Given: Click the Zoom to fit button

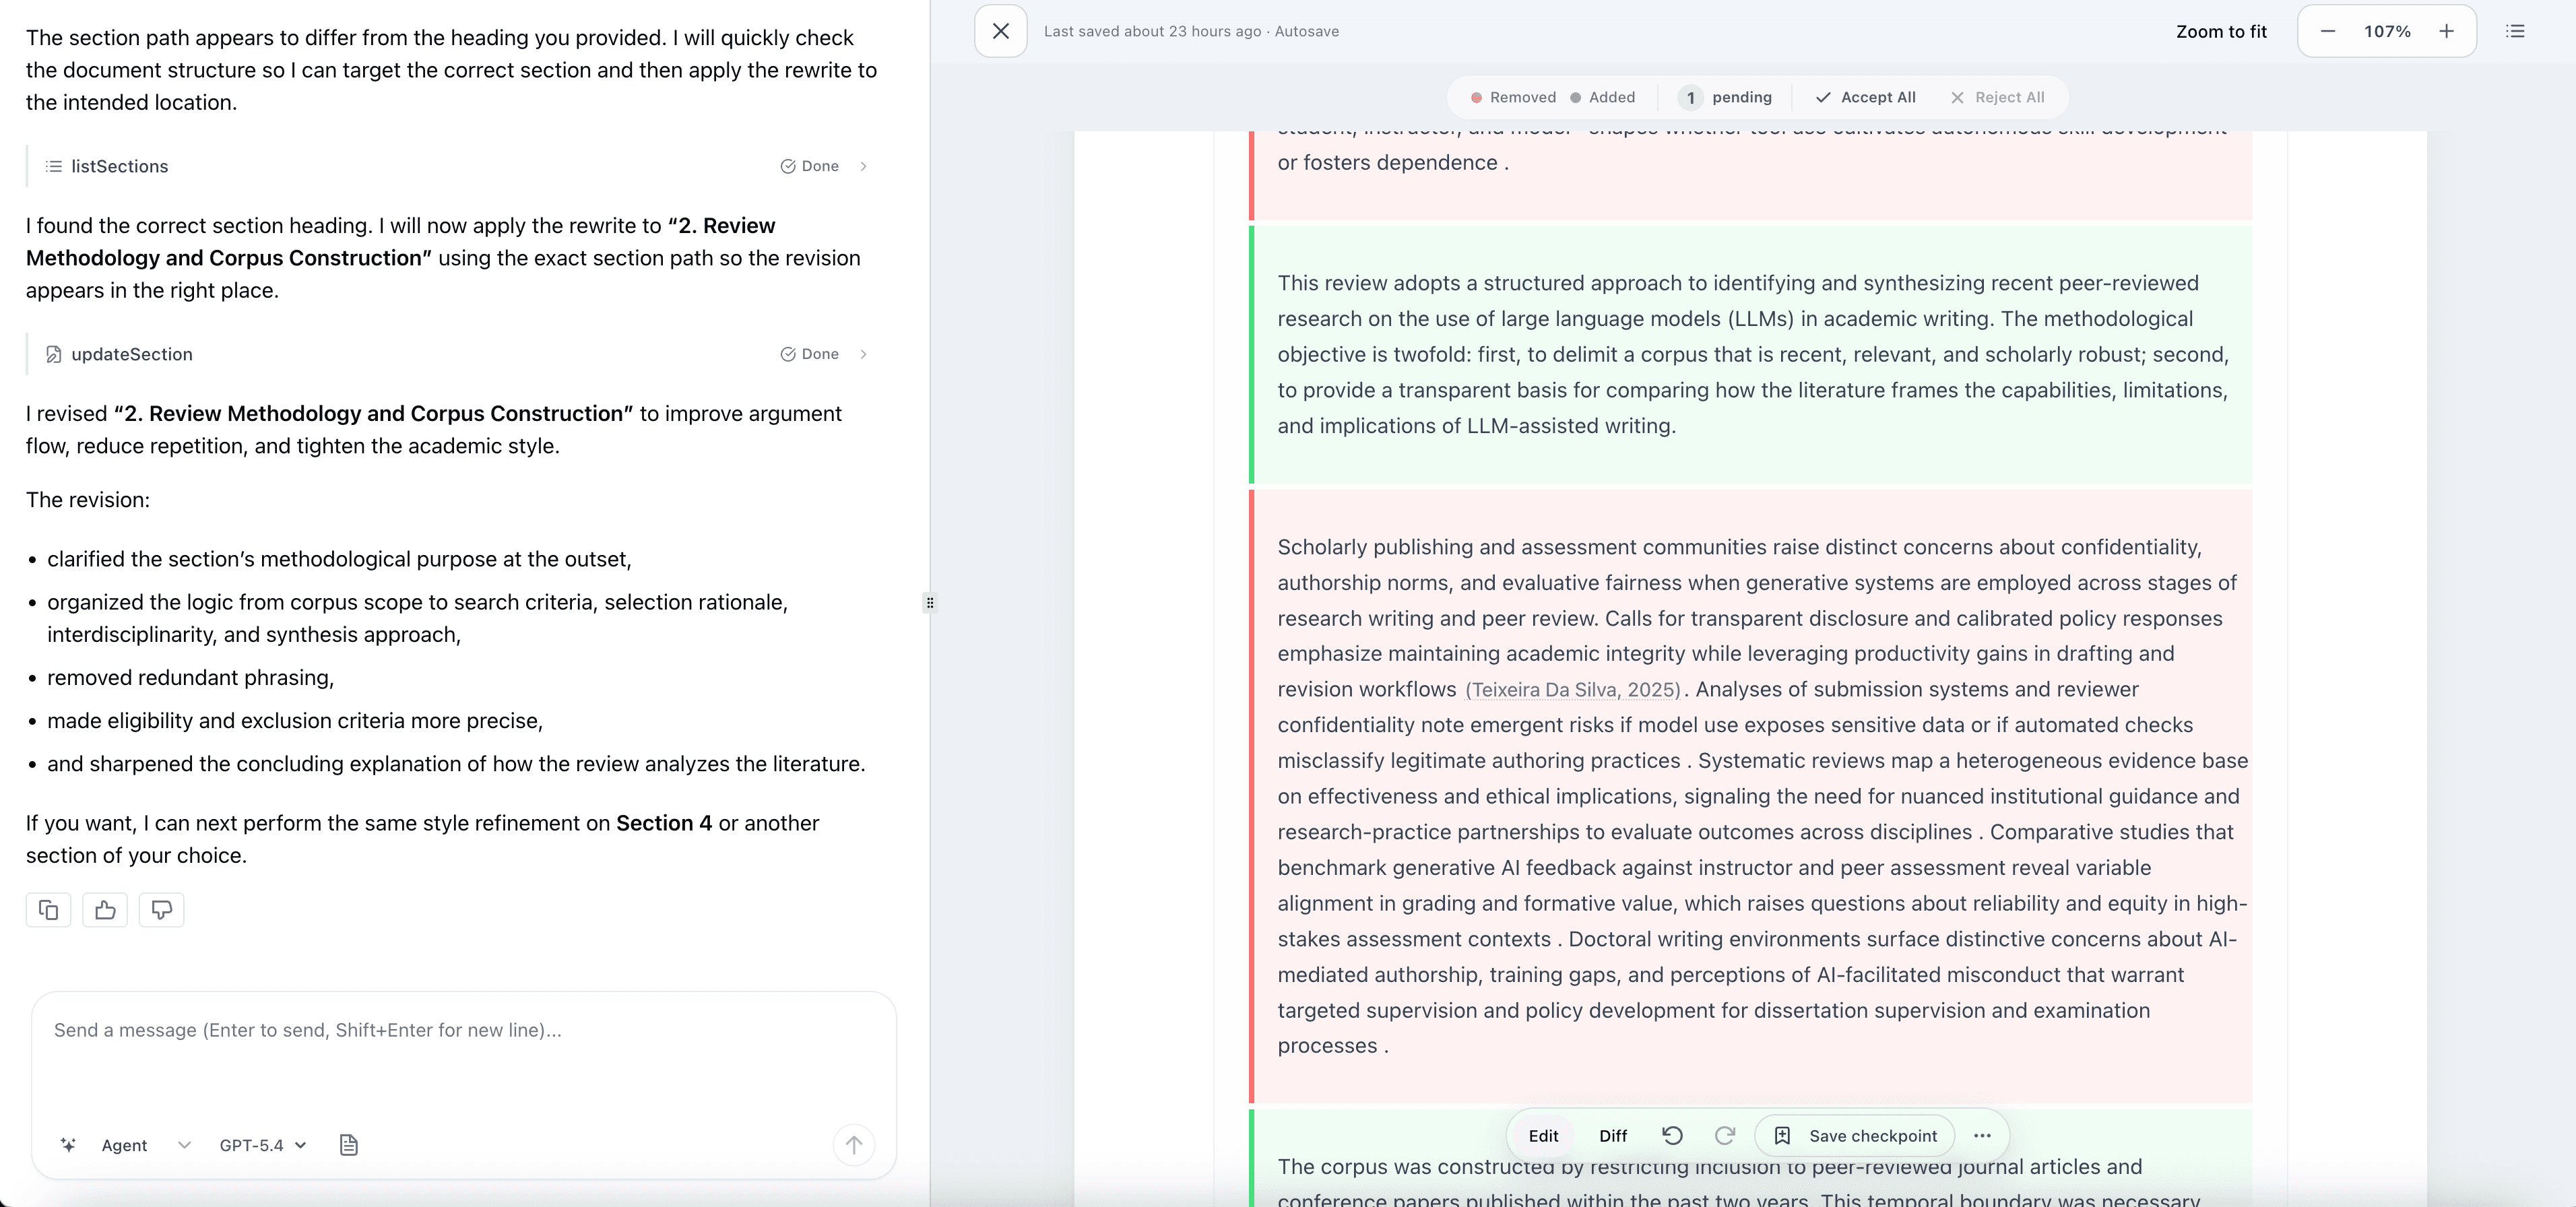Looking at the screenshot, I should coord(2221,31).
